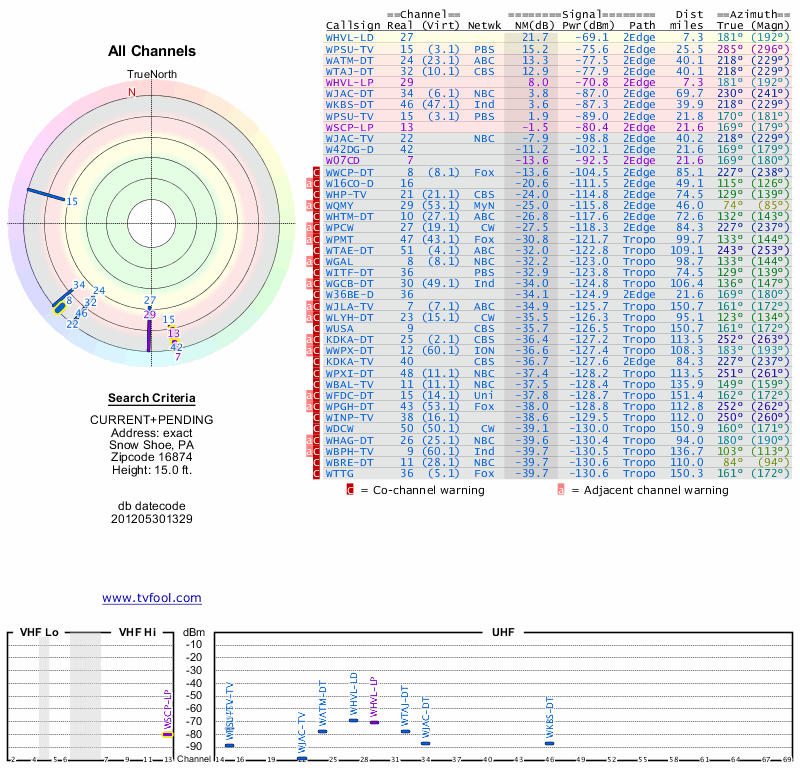Select the WATM-DT marker in the UHF chart

[322, 731]
